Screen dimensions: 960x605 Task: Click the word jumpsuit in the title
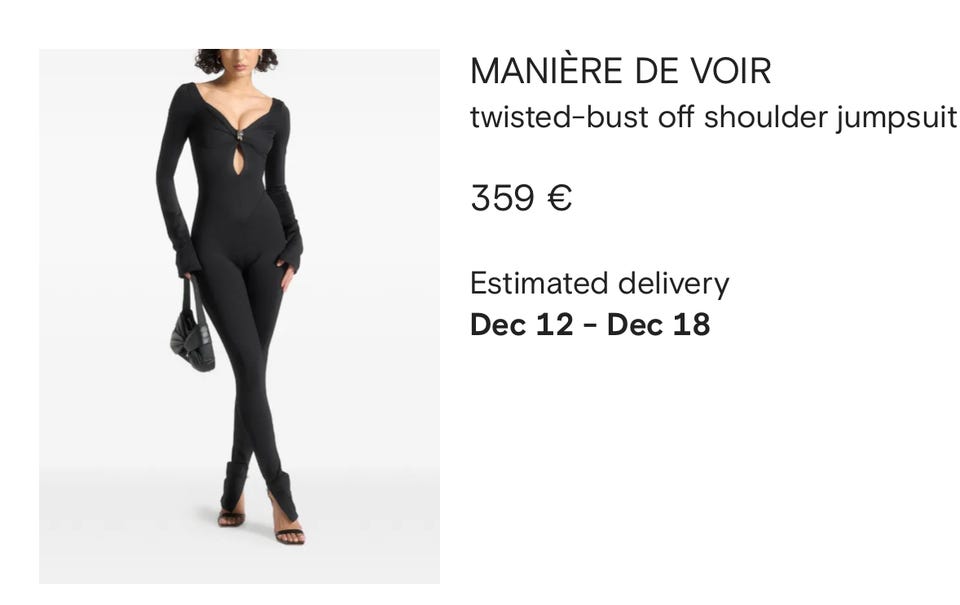point(896,118)
